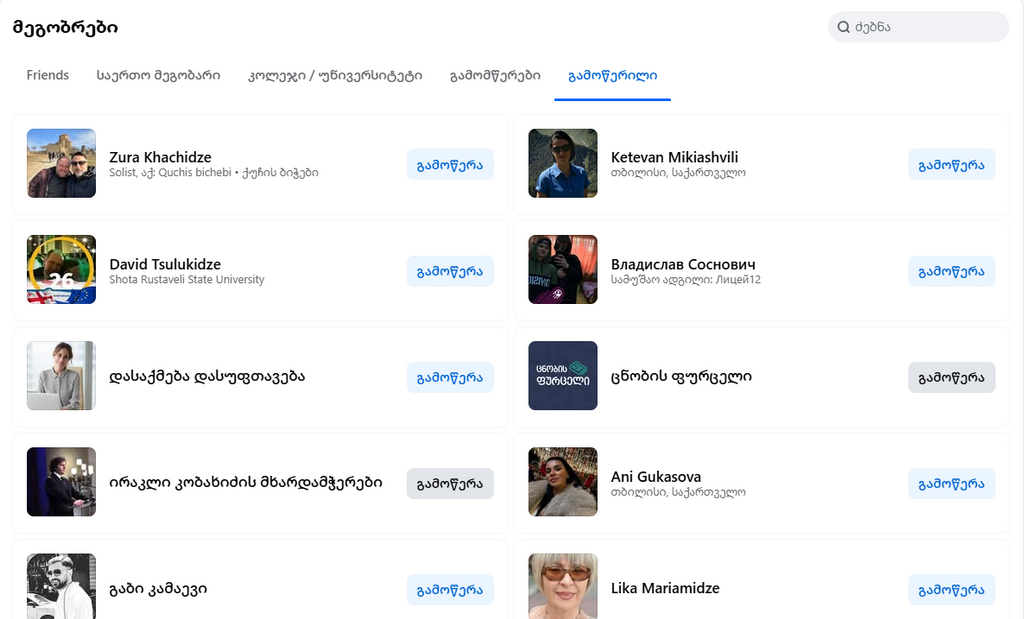The height and width of the screenshot is (619, 1024).
Task: Click გამოწერა button beside Lika Mariamidze
Action: click(x=952, y=590)
